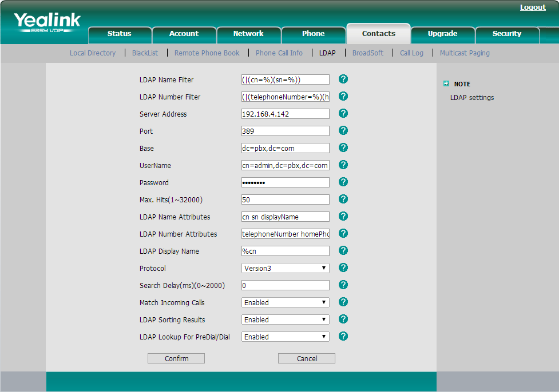Screen dimensions: 559x392
Task: Click help icon beside Password field
Action: (343, 182)
